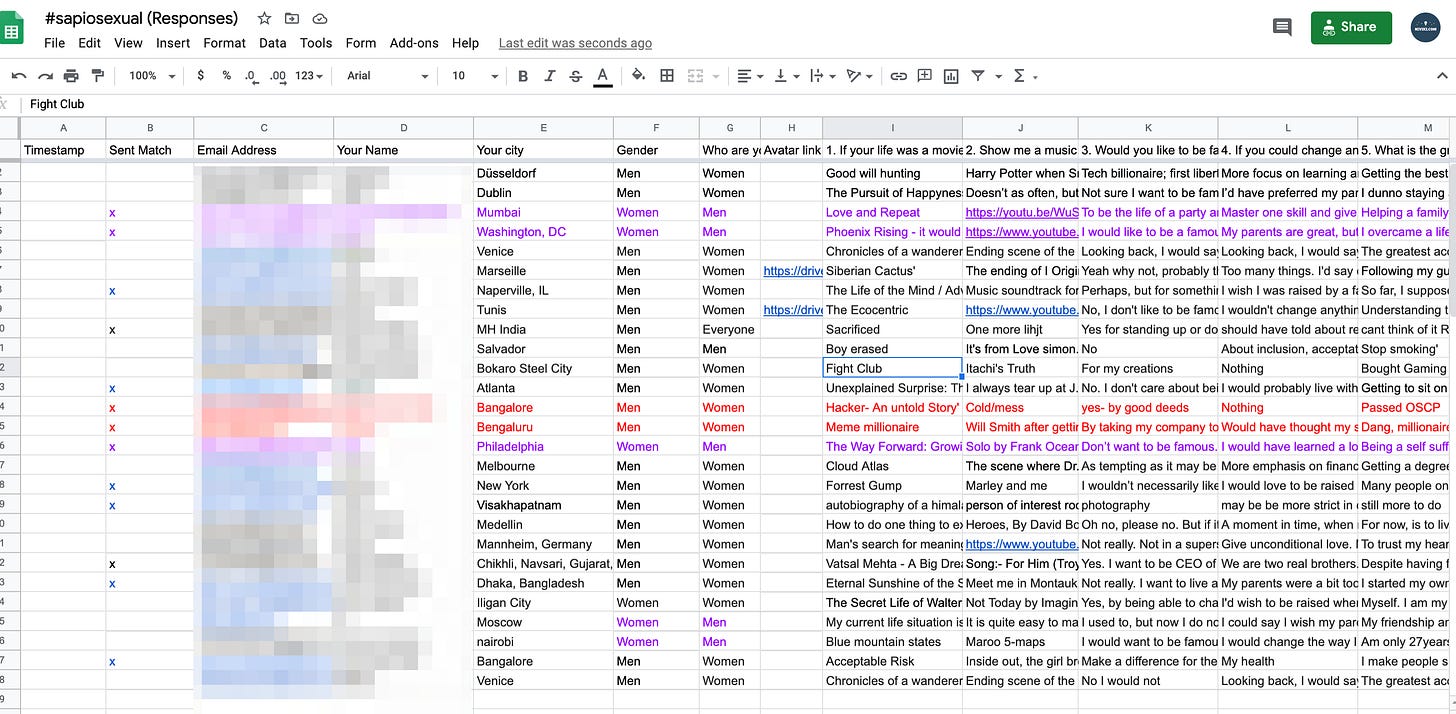The height and width of the screenshot is (714, 1456).
Task: Collapse the toolbar with the chevron
Action: point(1443,75)
